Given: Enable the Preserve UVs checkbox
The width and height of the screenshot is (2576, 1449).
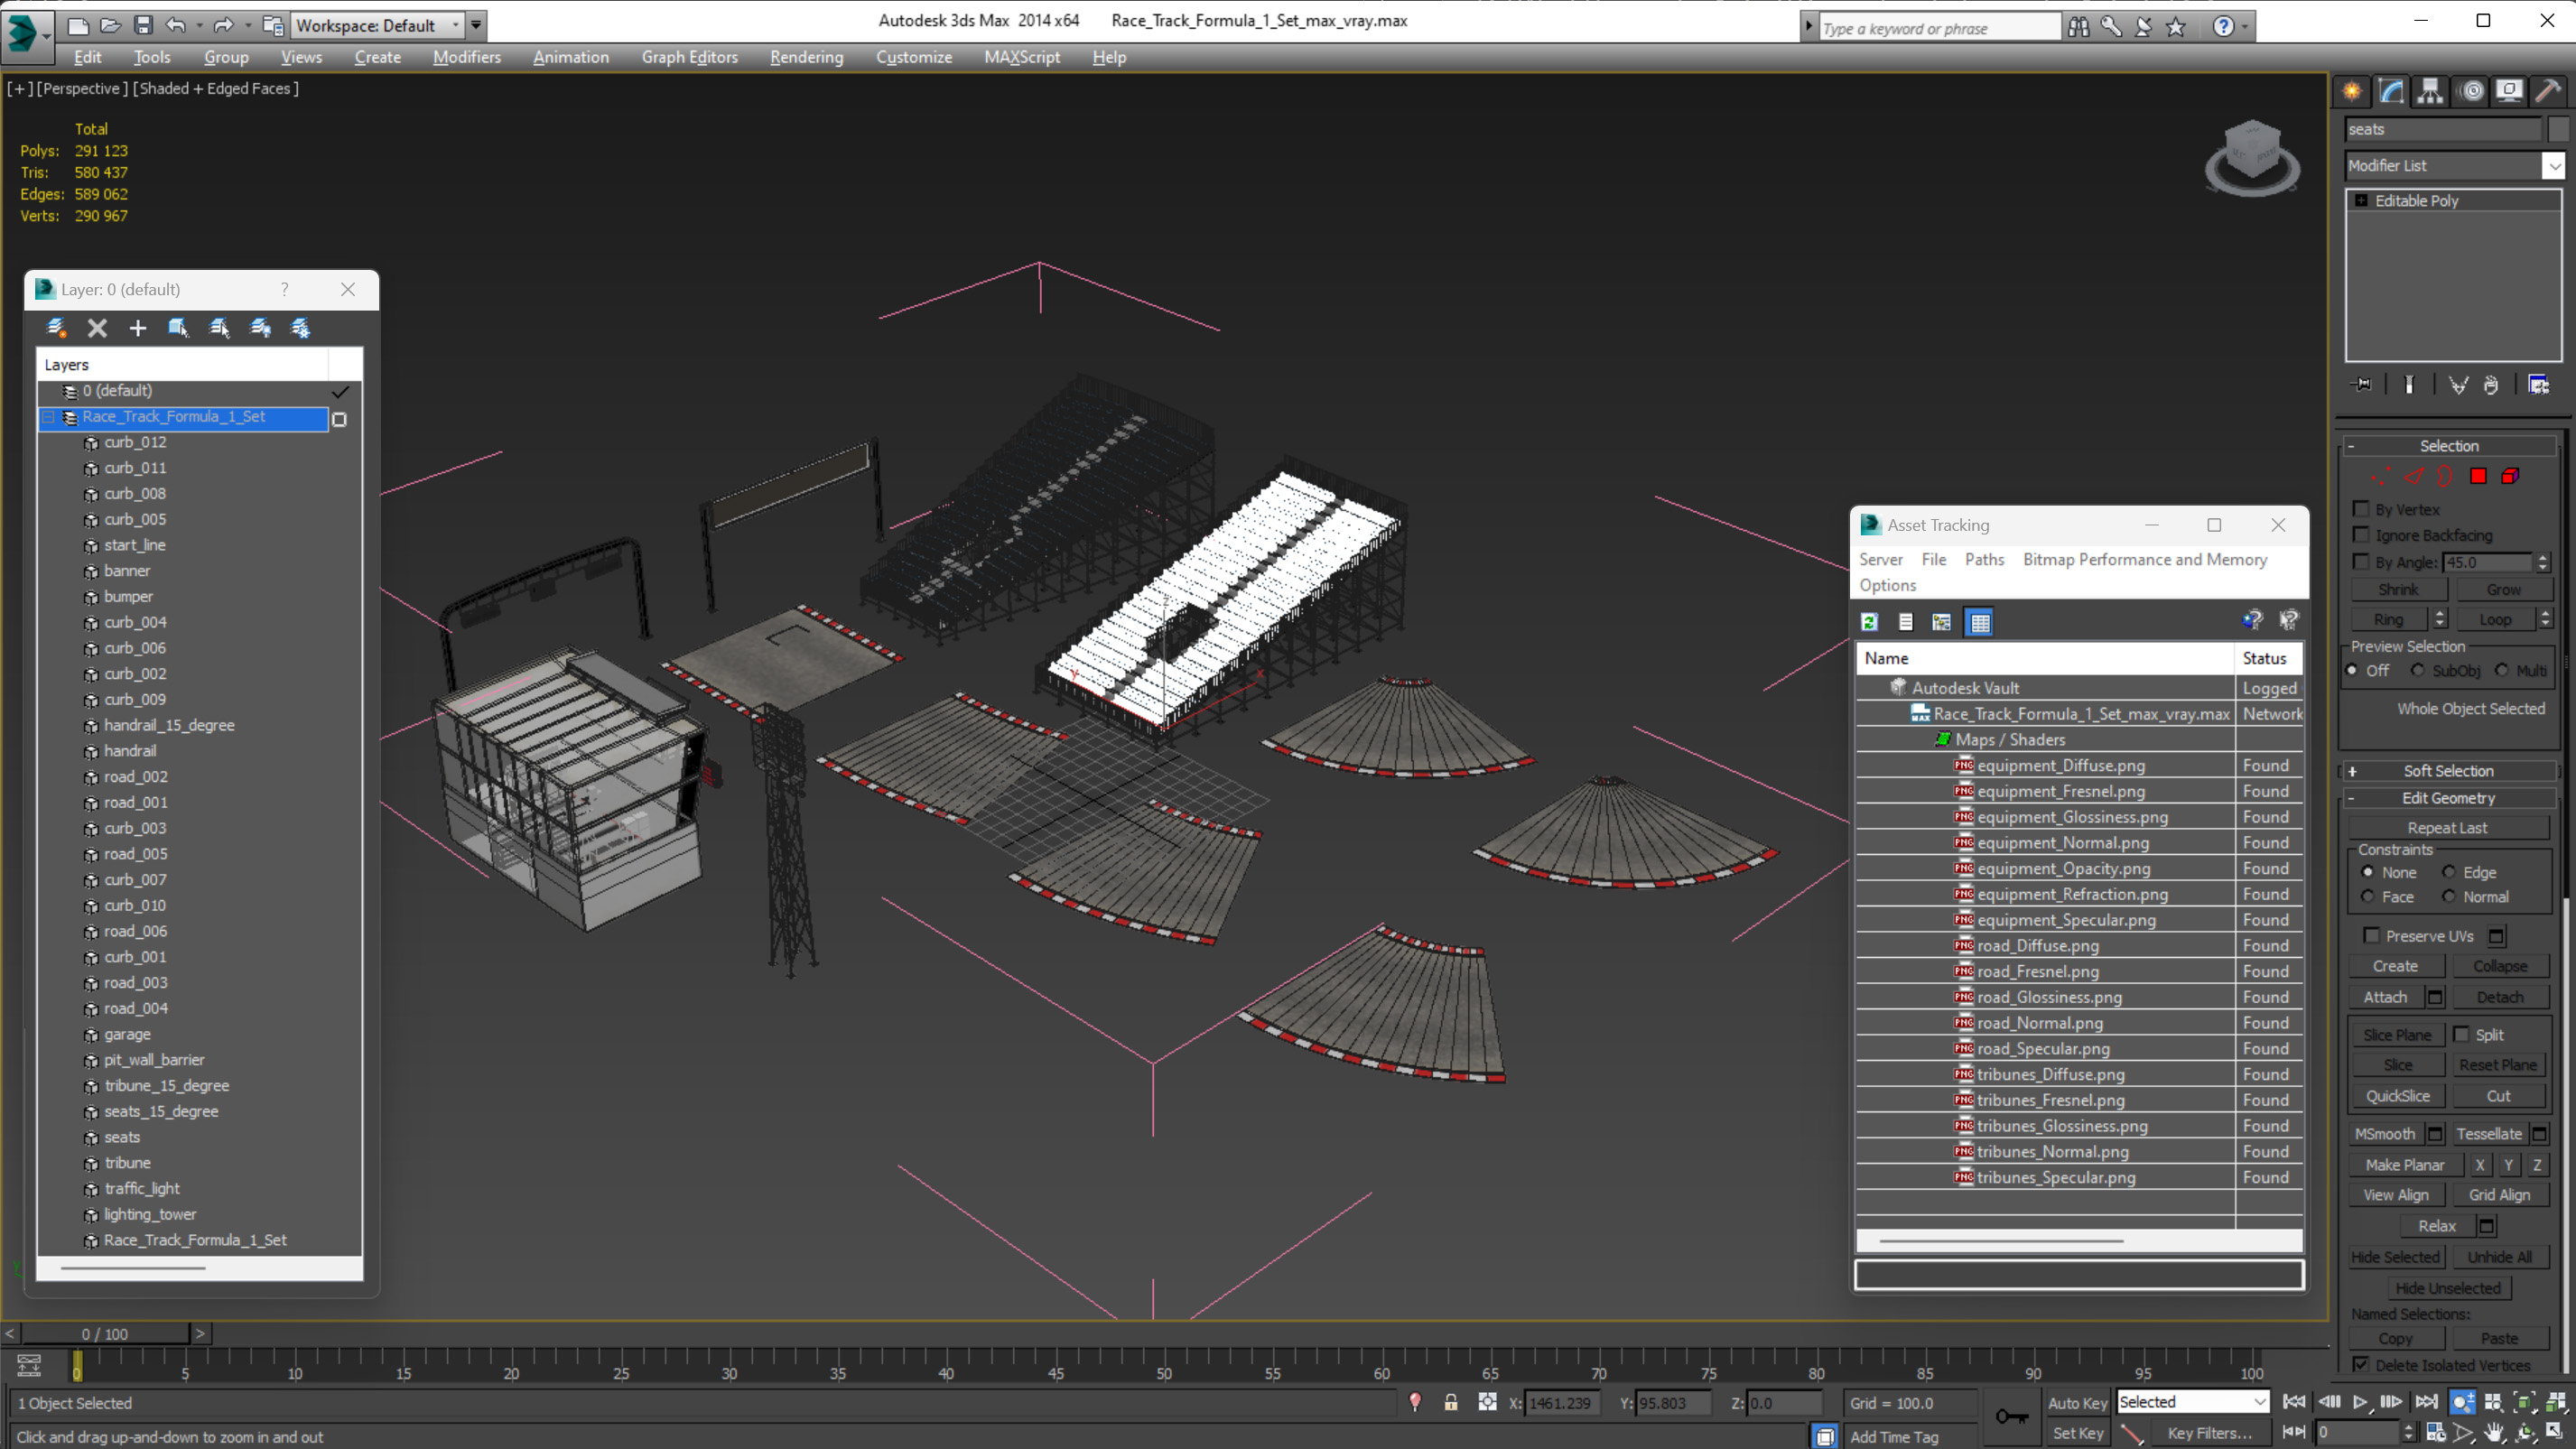Looking at the screenshot, I should 2371,935.
